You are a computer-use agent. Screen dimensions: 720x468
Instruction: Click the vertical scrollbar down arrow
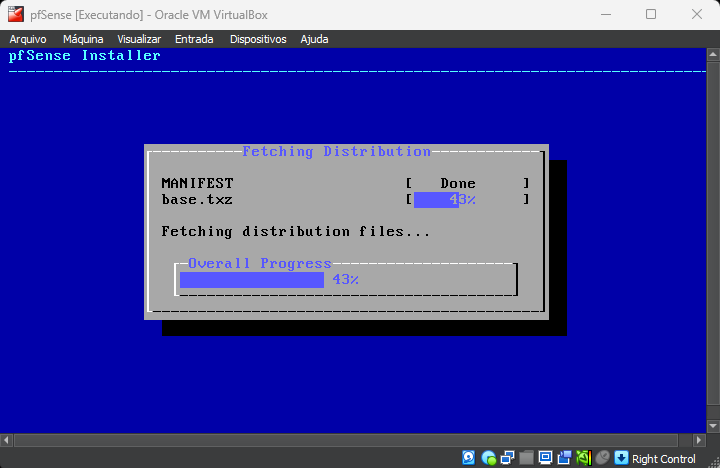713,426
